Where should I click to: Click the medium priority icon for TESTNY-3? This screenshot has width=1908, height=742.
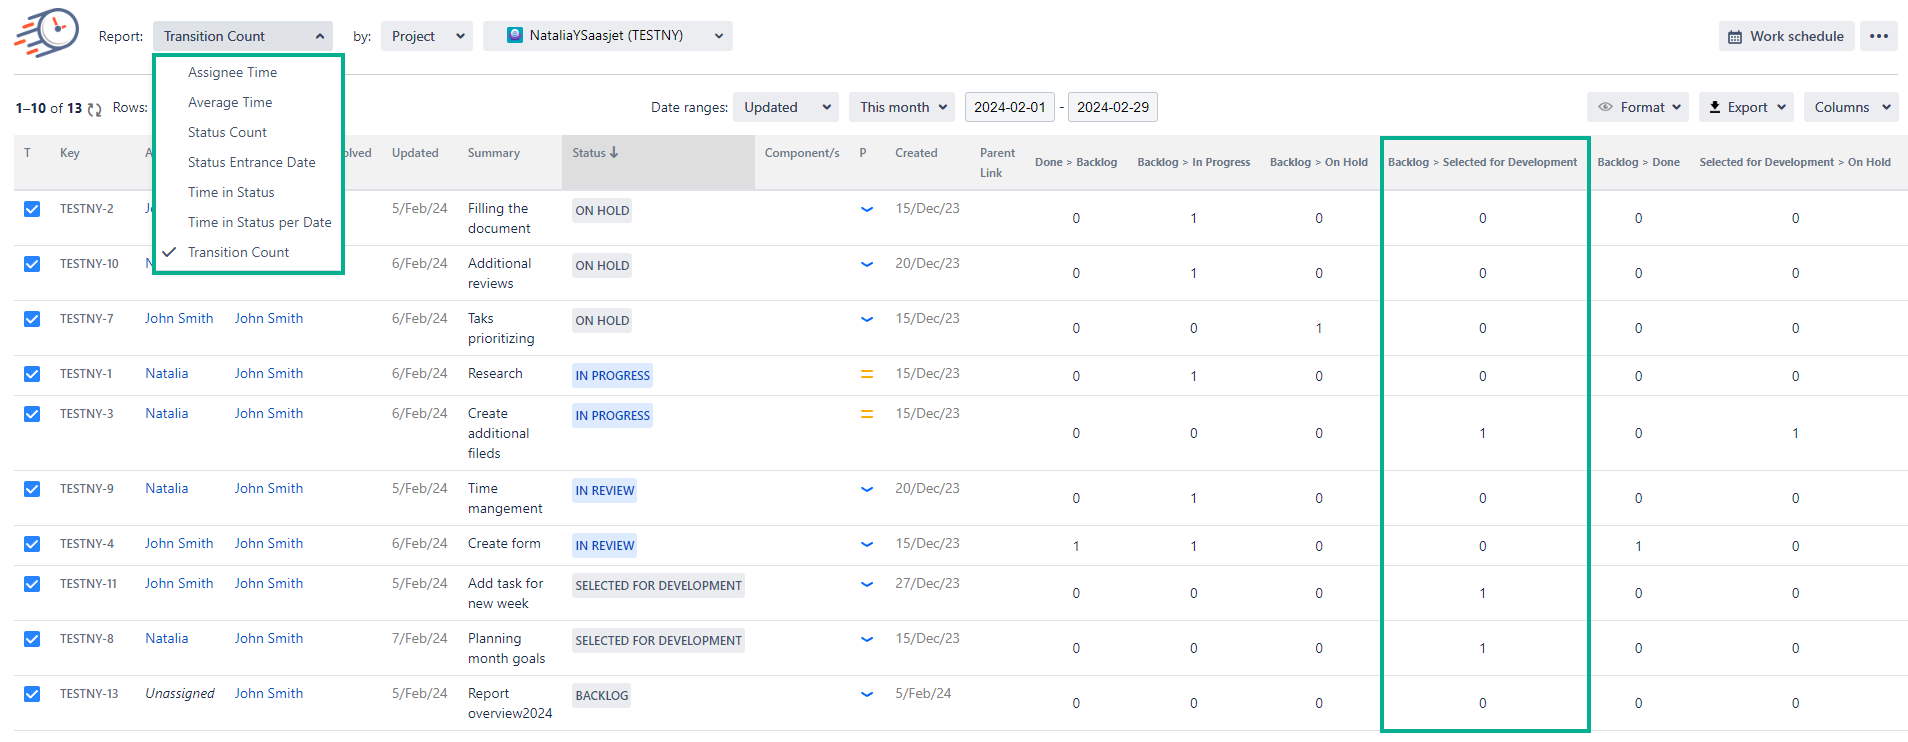click(x=867, y=414)
